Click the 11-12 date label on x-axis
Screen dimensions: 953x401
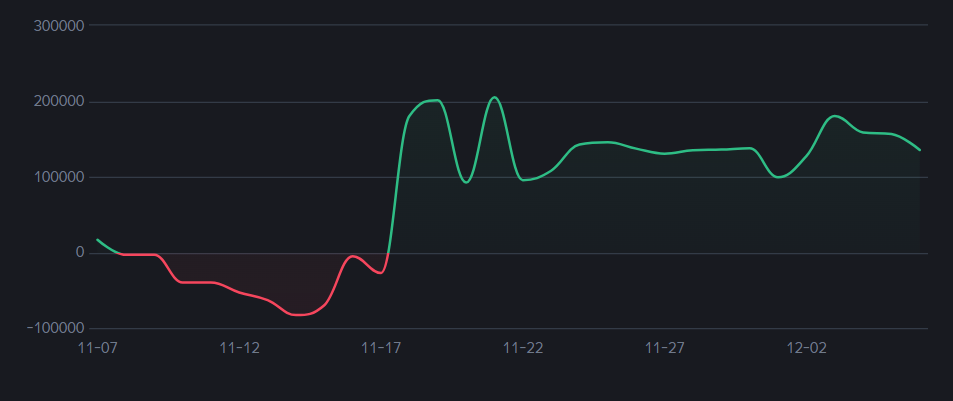239,348
